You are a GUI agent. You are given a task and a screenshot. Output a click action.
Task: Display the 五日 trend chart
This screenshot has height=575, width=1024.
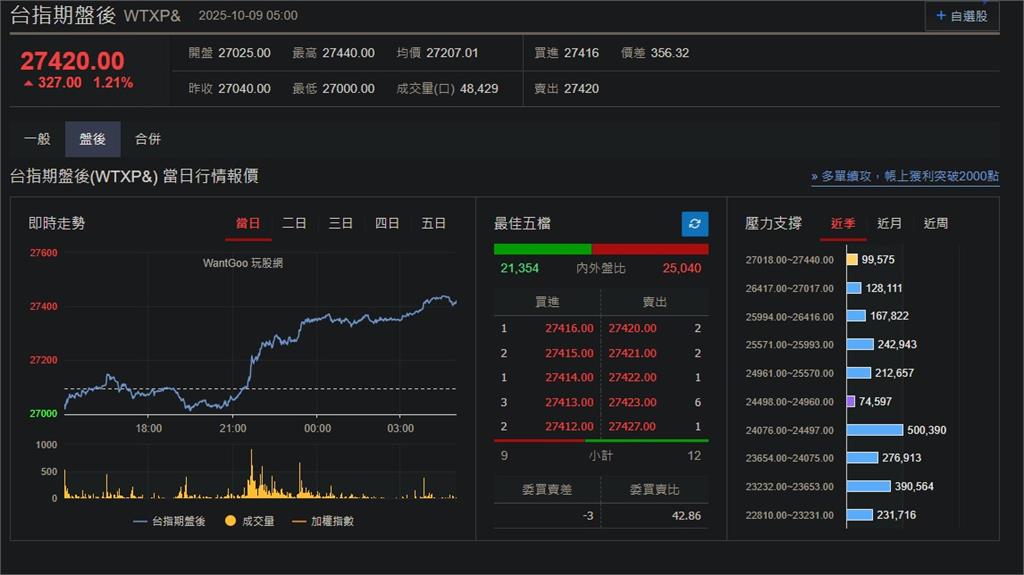click(433, 224)
